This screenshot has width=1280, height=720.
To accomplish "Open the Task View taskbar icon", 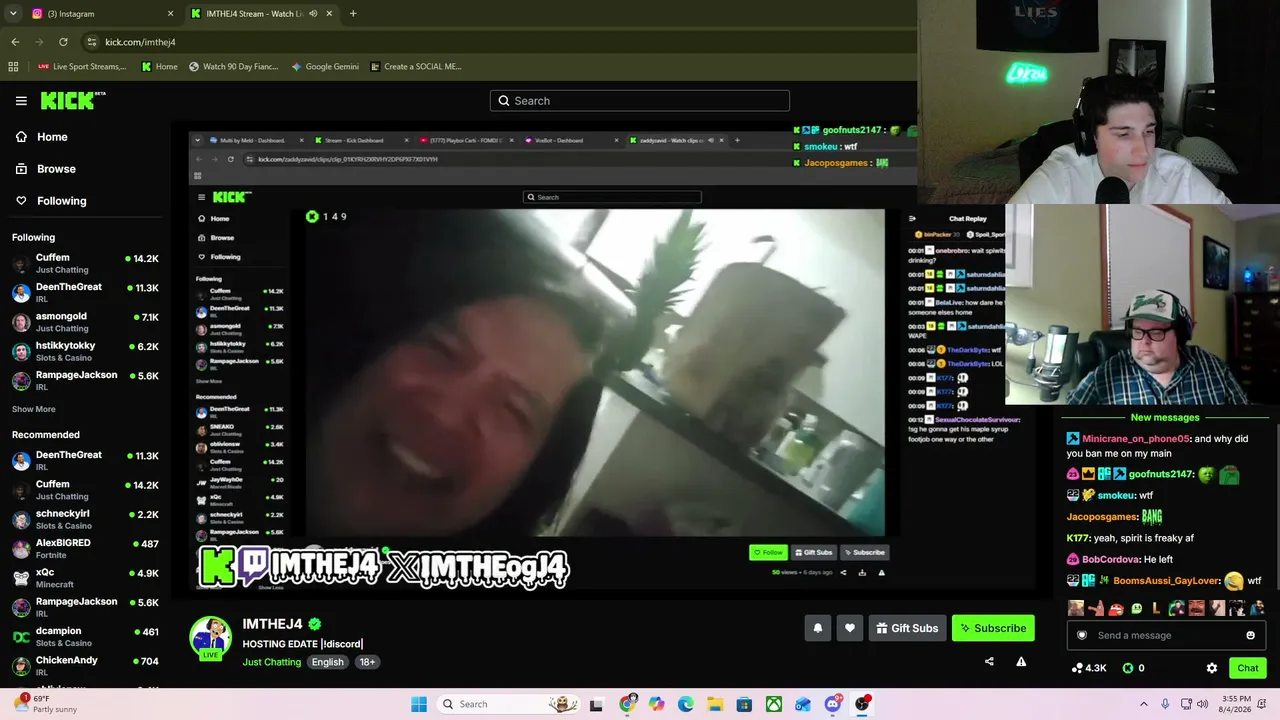I will (597, 704).
